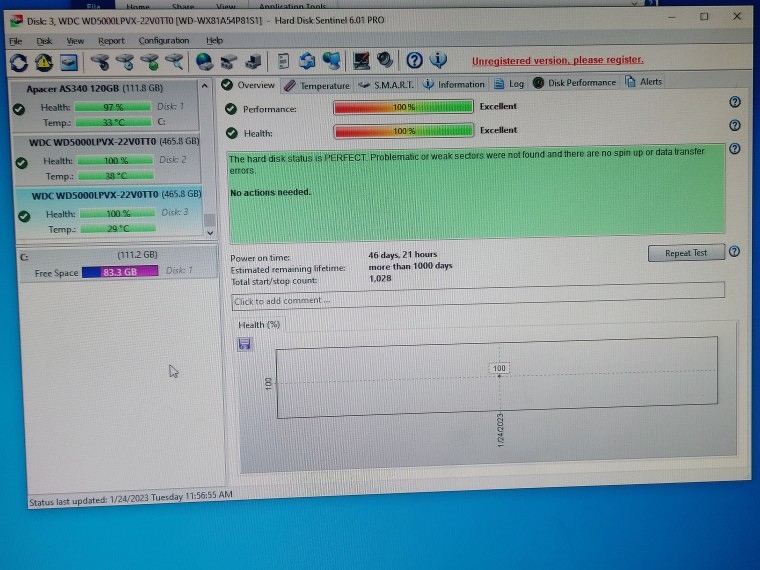The image size is (760, 570).
Task: Select the C: partition free space entry
Action: click(116, 264)
